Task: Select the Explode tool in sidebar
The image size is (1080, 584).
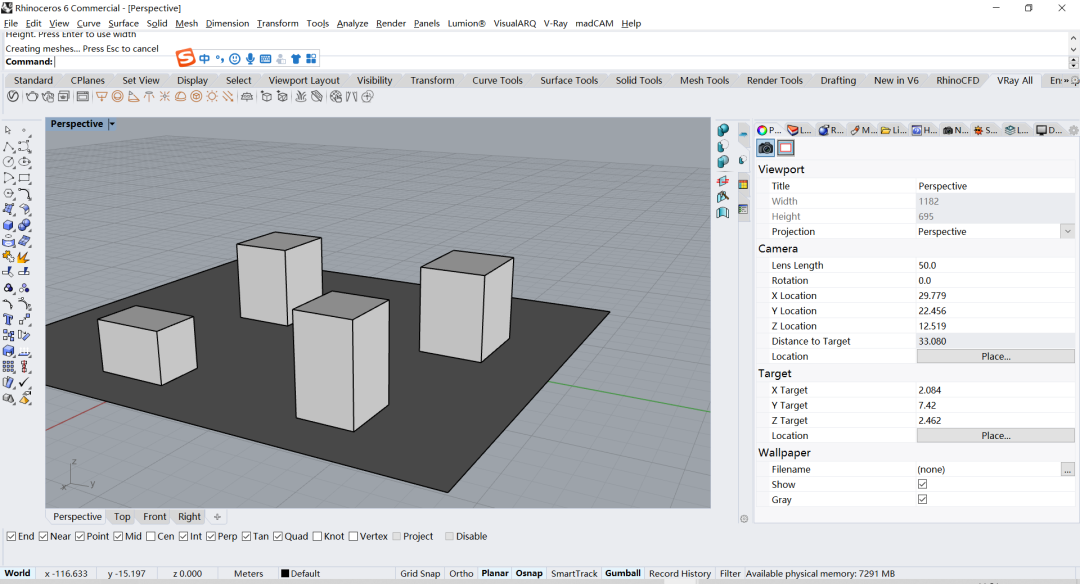Action: [x=24, y=257]
